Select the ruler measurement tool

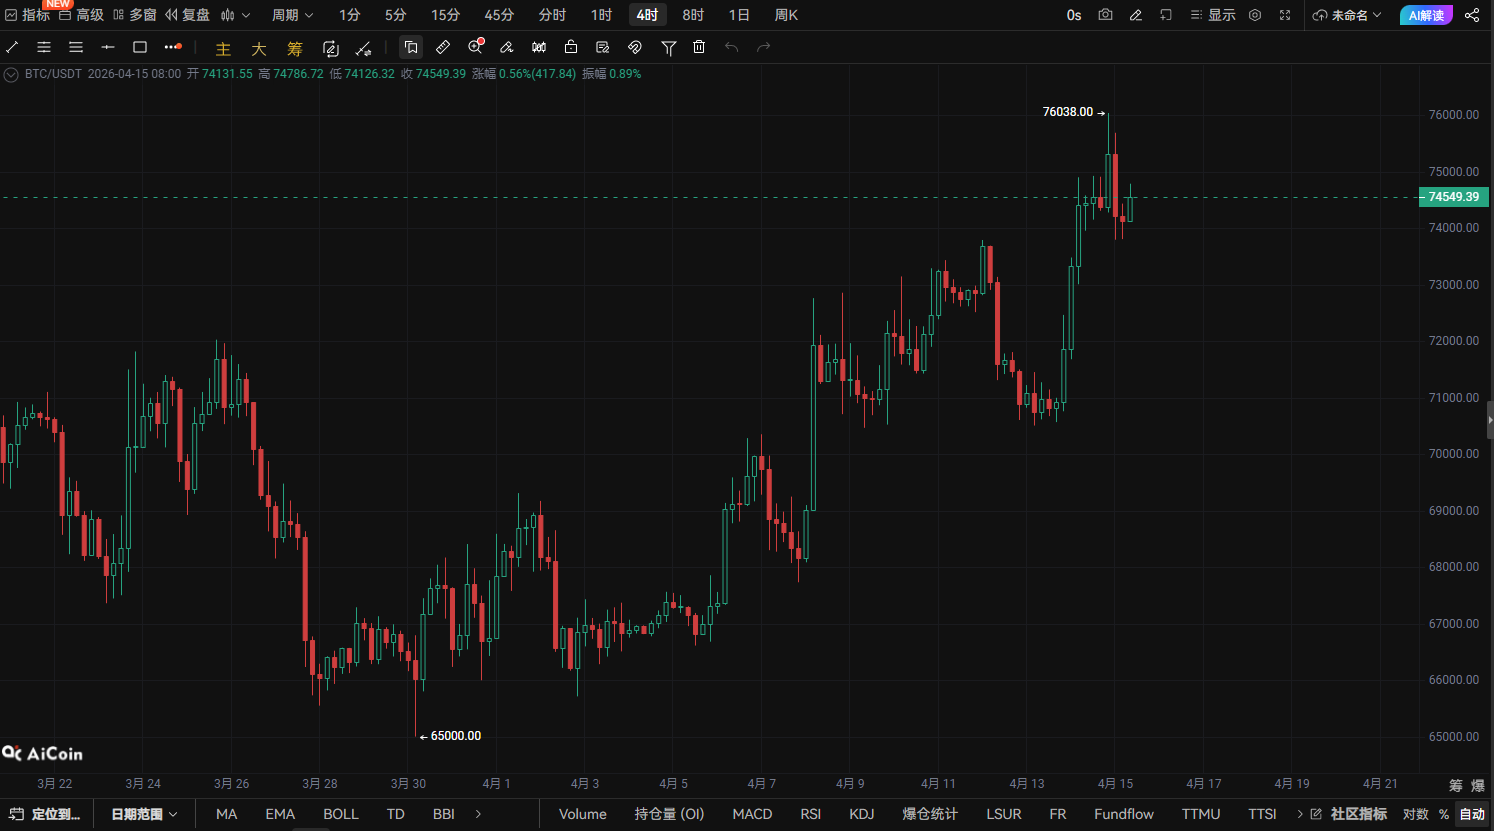click(x=443, y=47)
